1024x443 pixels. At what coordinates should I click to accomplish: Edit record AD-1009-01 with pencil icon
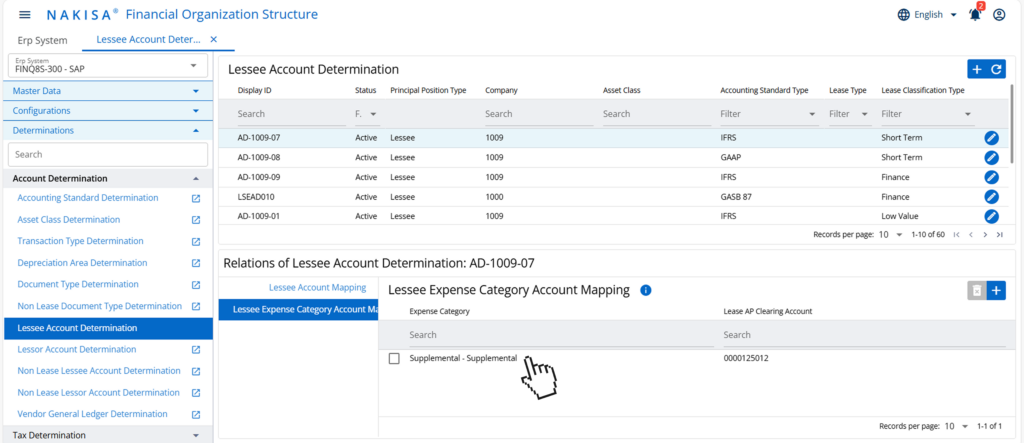pos(991,216)
